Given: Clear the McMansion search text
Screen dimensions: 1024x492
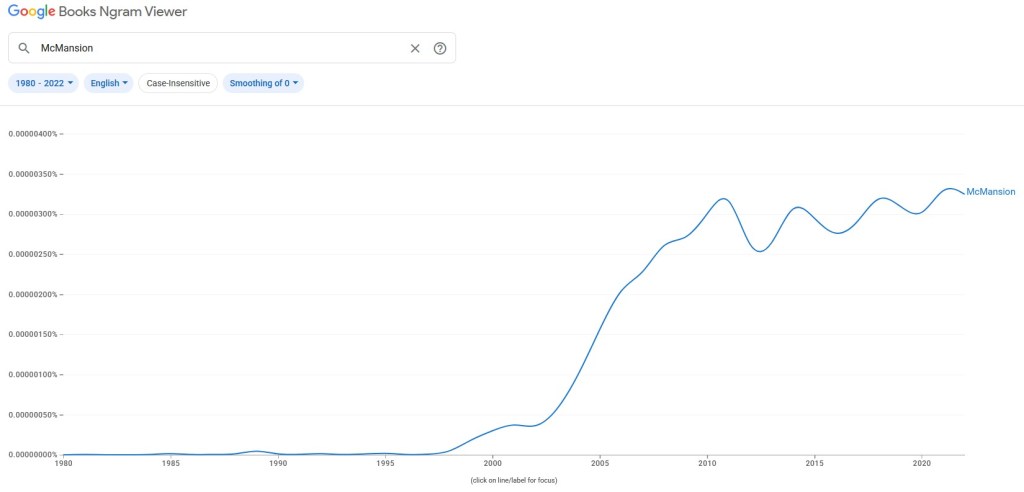Looking at the screenshot, I should [x=415, y=48].
